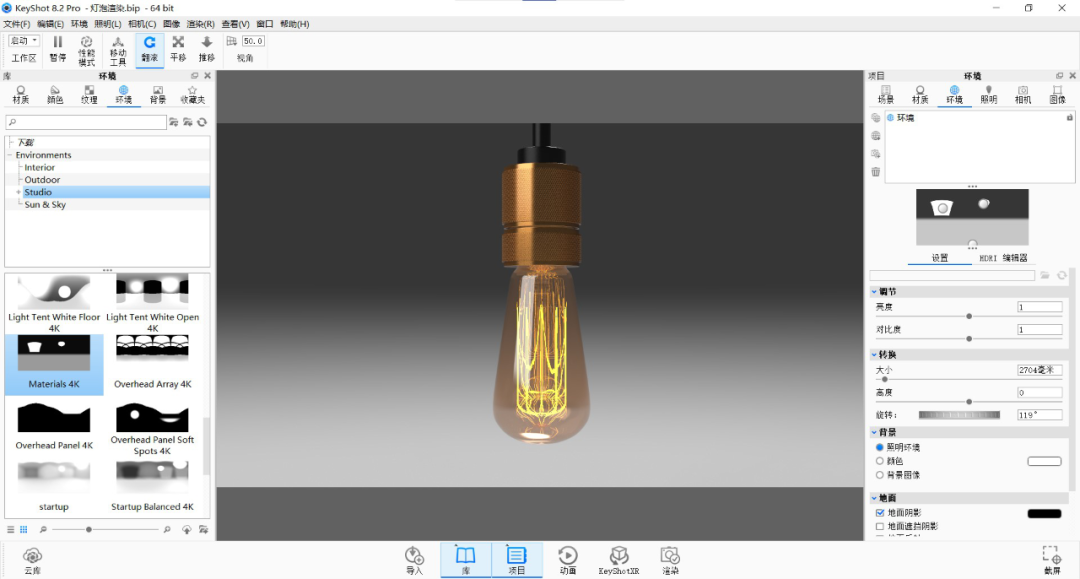The height and width of the screenshot is (579, 1080).
Task: Click the background color white swatch
Action: [x=1044, y=461]
